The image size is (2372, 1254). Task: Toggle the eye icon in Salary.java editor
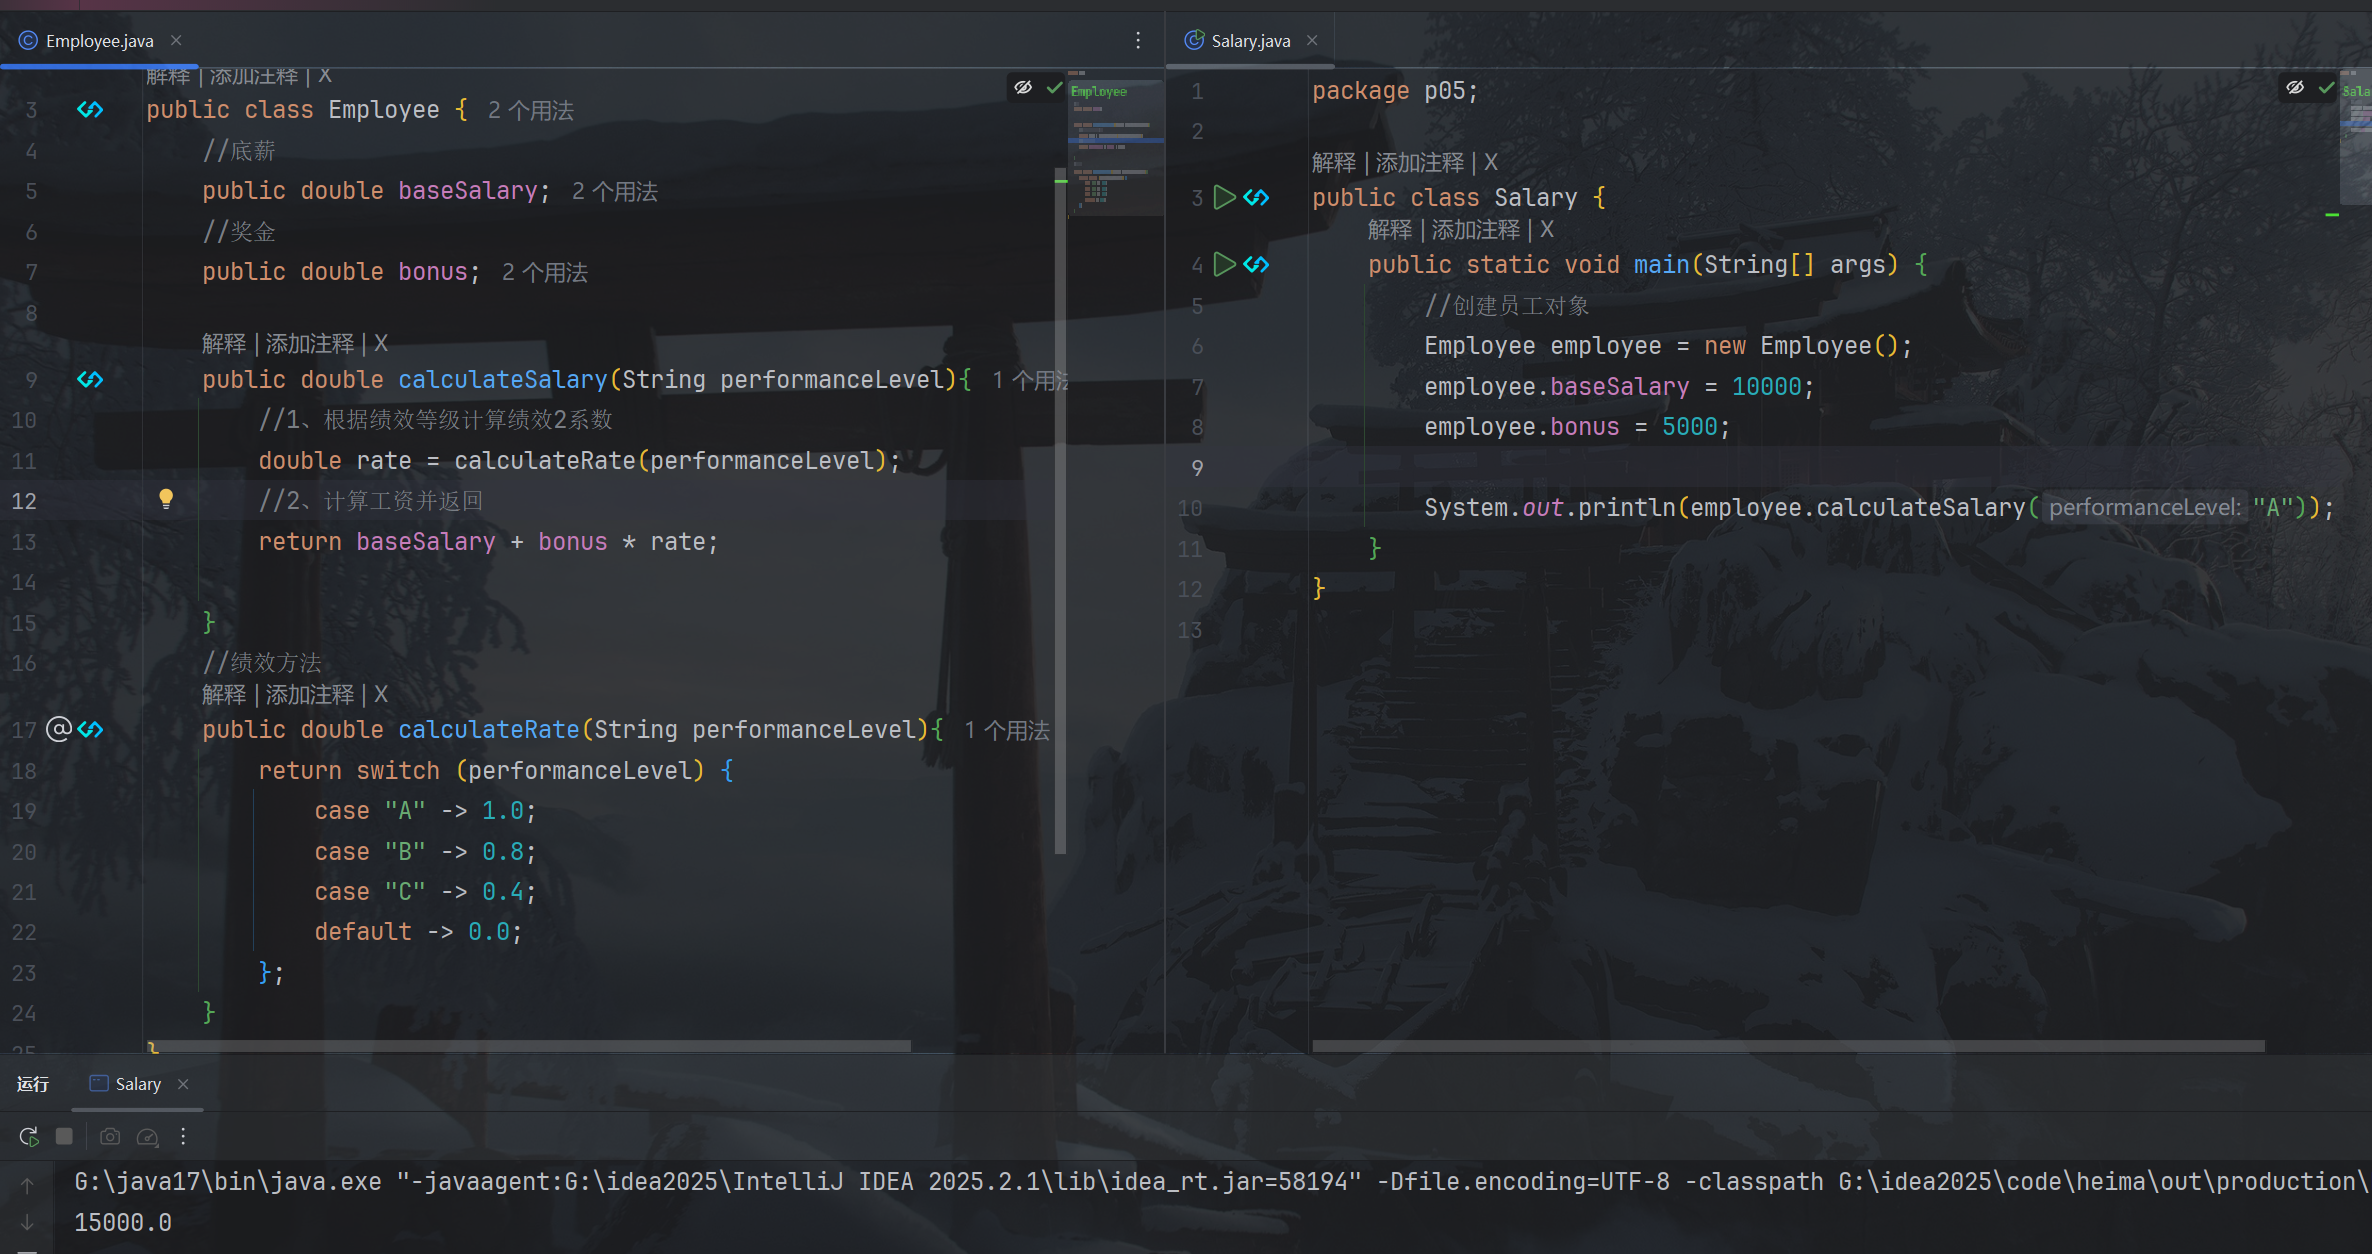(2295, 88)
